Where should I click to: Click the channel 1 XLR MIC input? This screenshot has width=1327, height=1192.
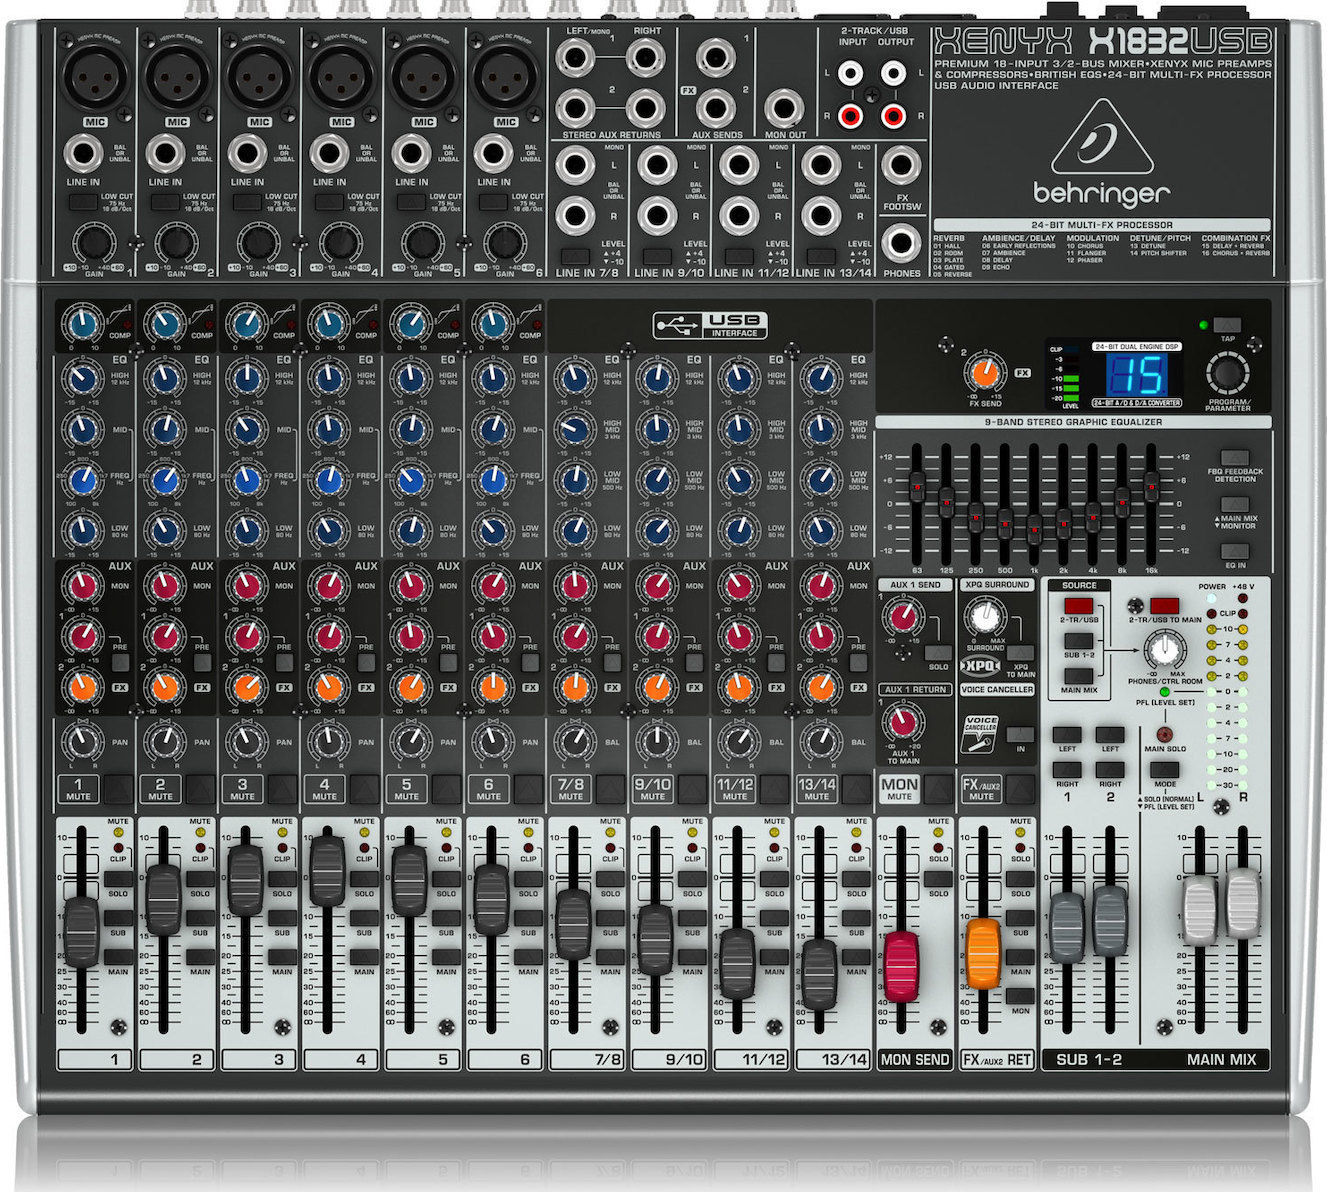pos(94,77)
